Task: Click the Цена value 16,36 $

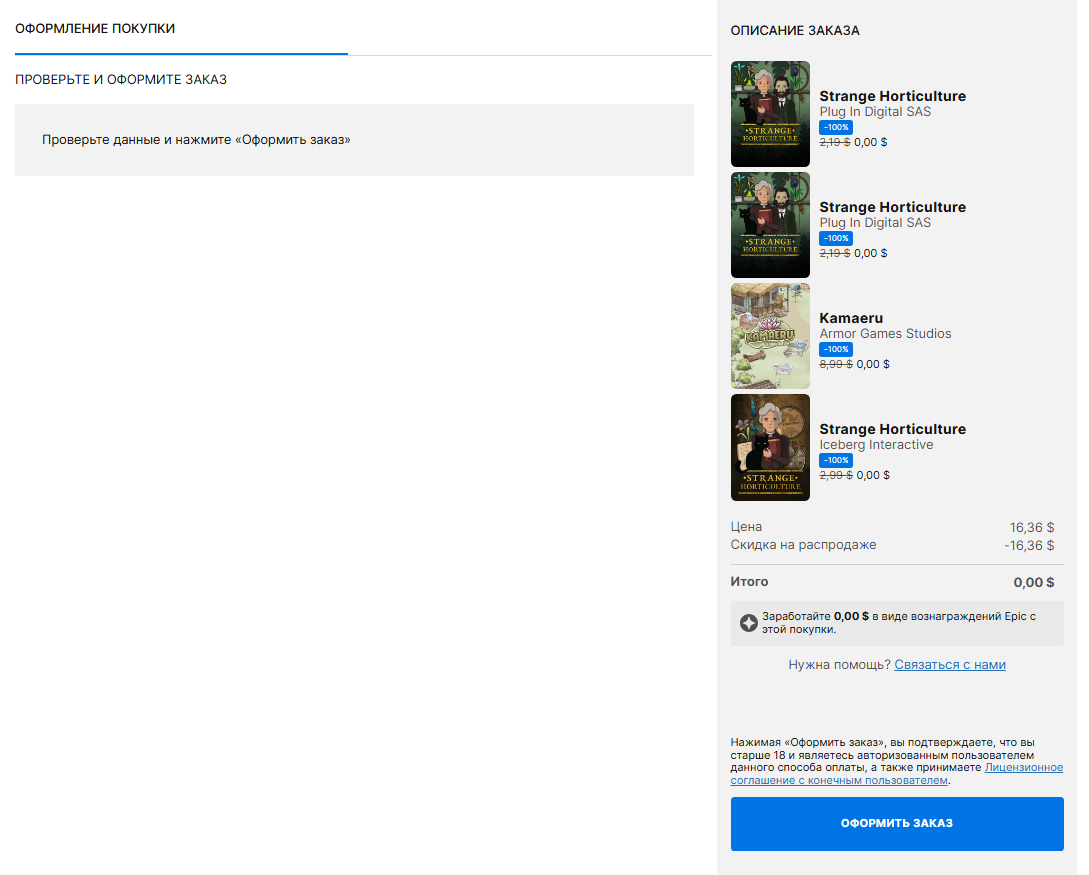Action: (1032, 527)
